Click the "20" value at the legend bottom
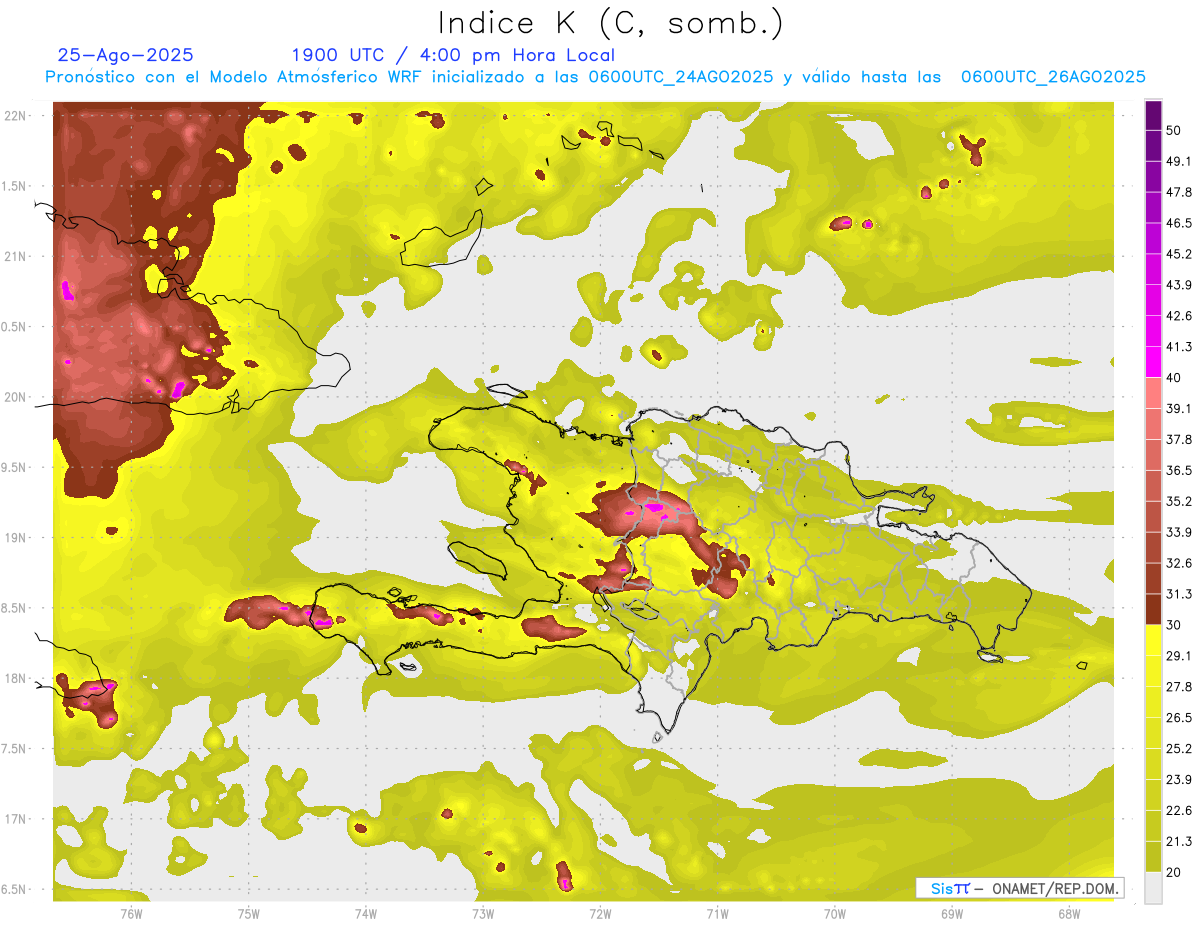The image size is (1200, 927). click(x=1175, y=873)
